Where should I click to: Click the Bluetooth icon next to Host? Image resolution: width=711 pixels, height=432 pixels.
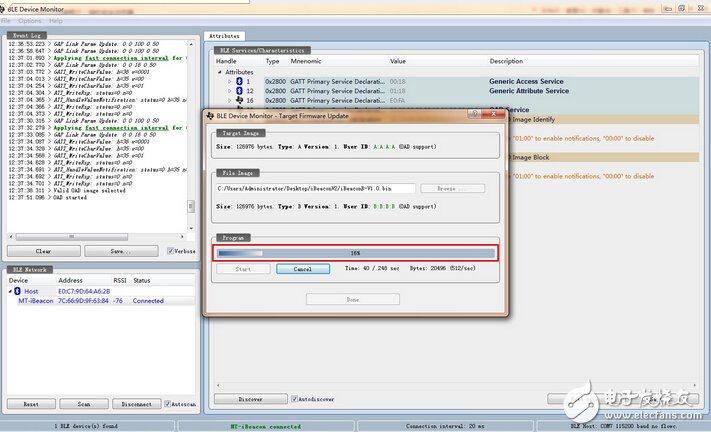coord(16,291)
